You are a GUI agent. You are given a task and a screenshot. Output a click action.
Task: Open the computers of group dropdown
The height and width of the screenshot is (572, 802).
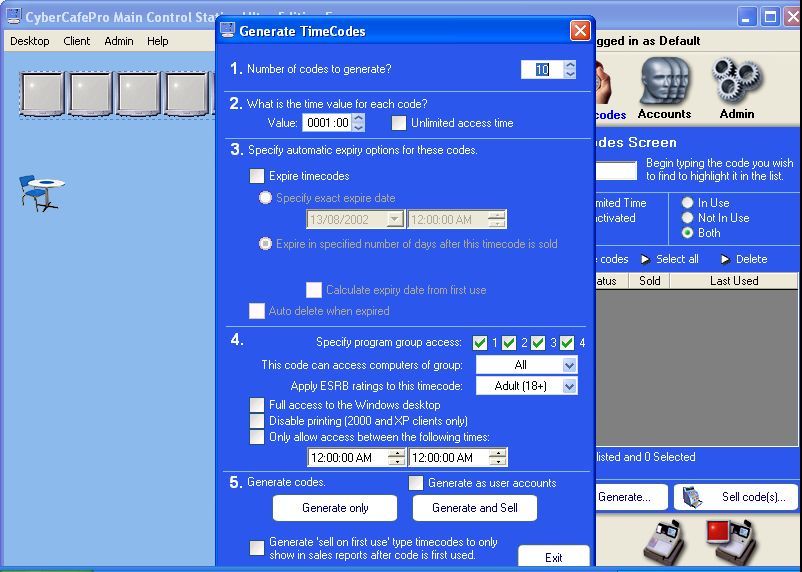pos(569,365)
